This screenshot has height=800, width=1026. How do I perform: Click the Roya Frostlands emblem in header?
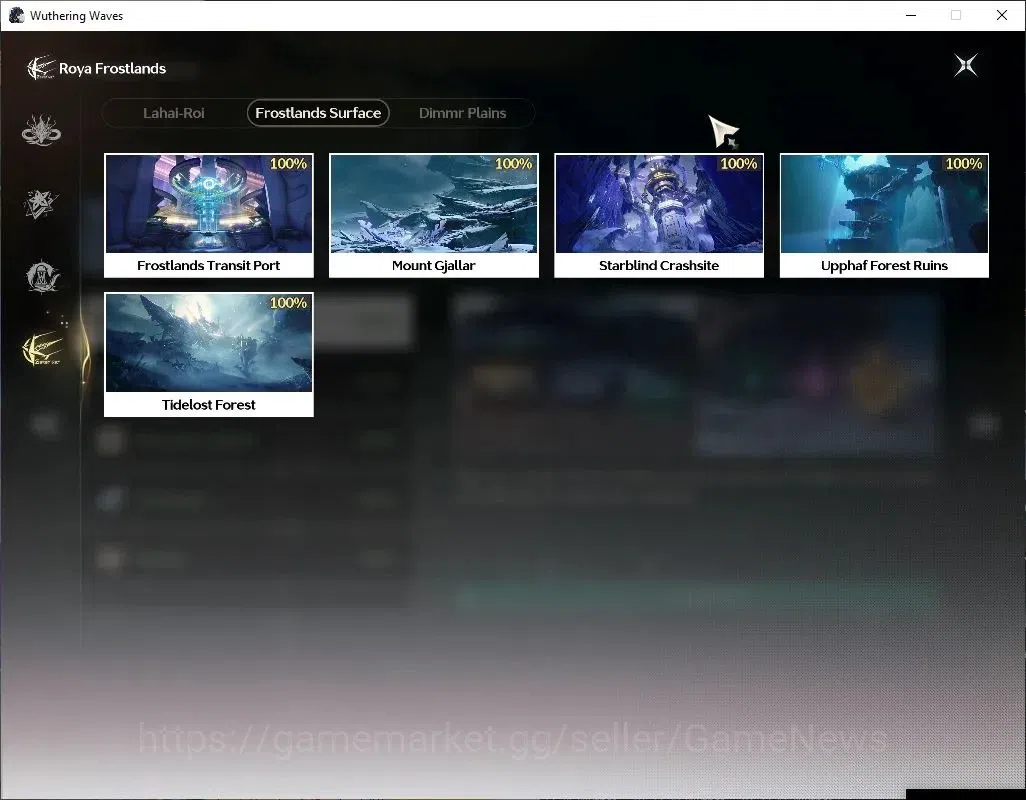pyautogui.click(x=40, y=68)
